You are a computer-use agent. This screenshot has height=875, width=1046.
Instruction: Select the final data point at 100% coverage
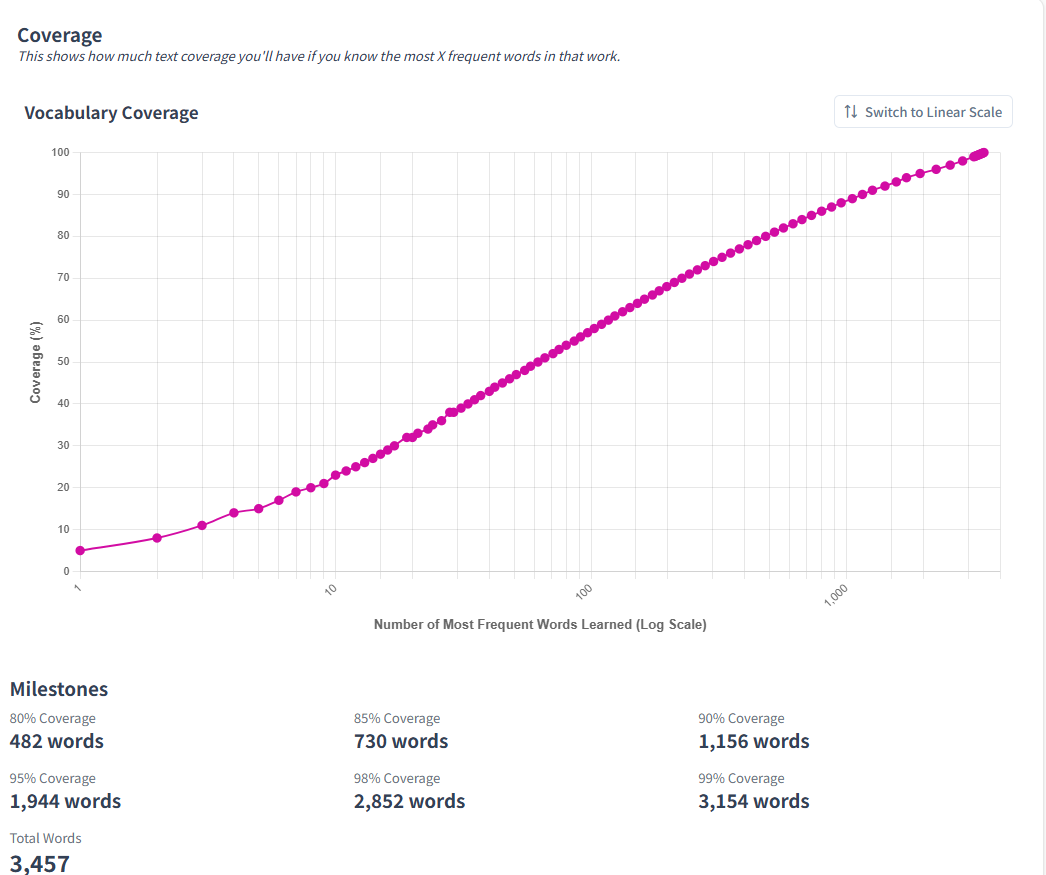(985, 152)
